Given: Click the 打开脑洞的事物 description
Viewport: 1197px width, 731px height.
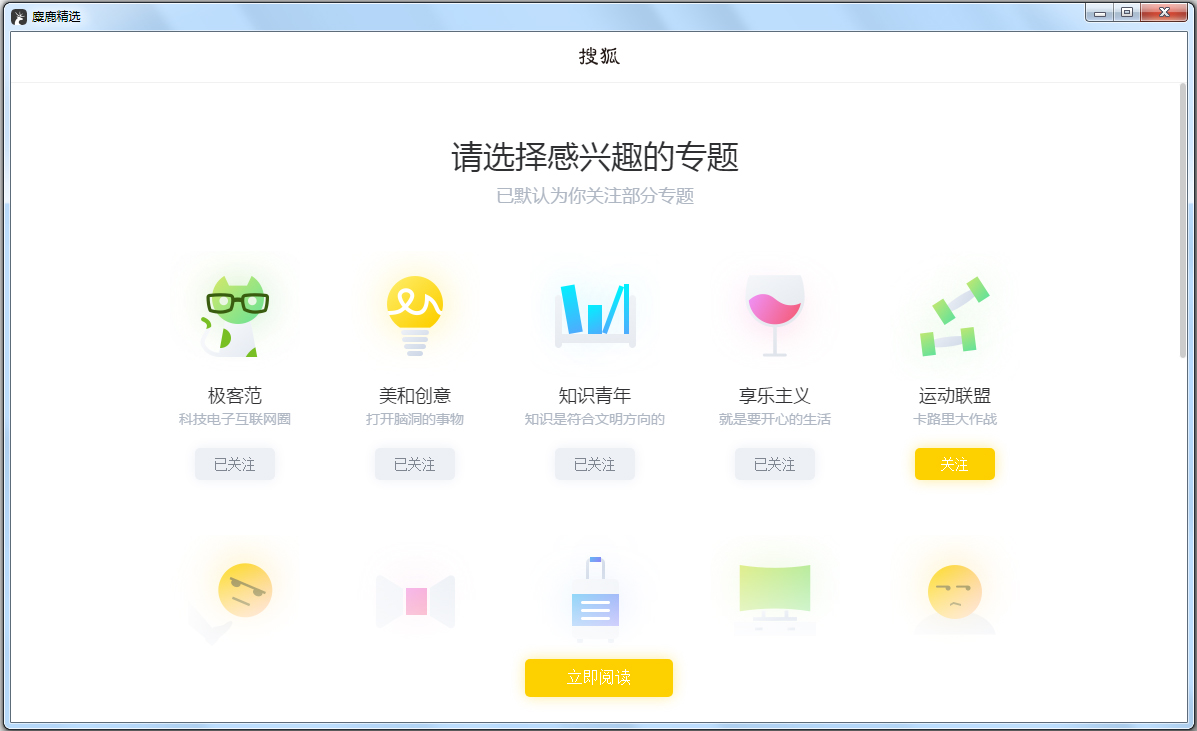Looking at the screenshot, I should coord(415,419).
